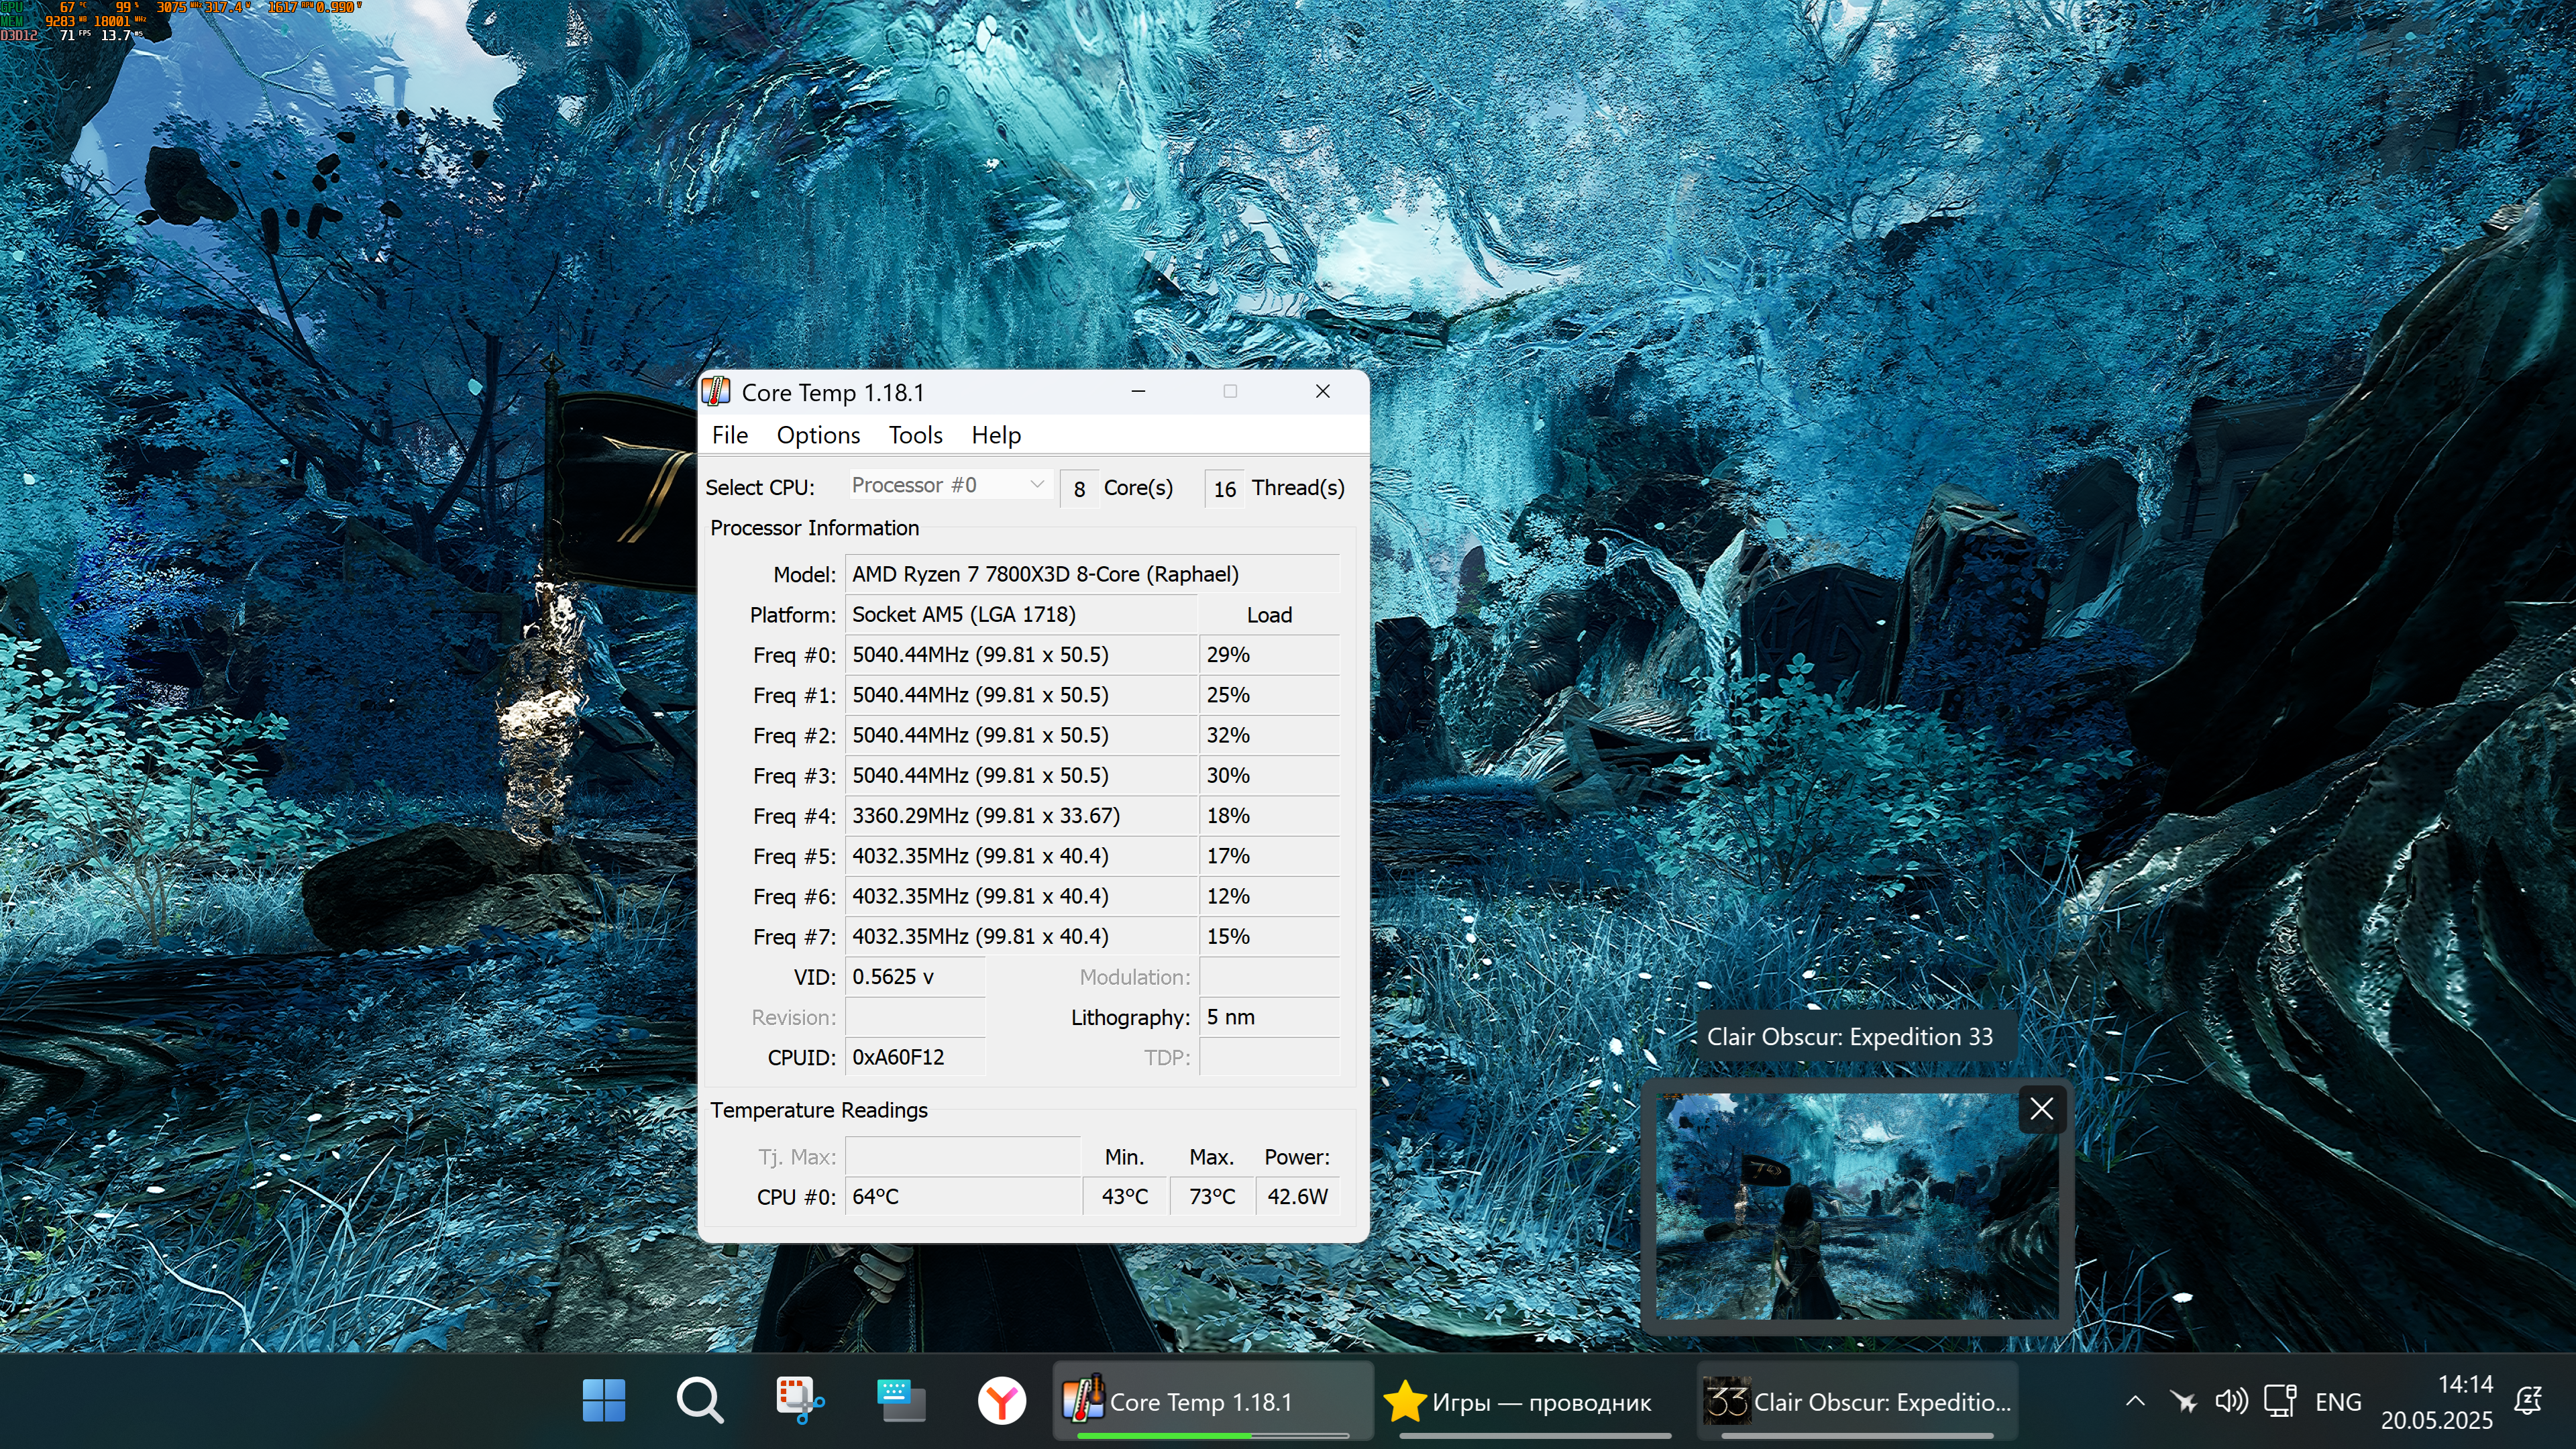
Task: Click the empty Tj. Max field
Action: point(962,1156)
